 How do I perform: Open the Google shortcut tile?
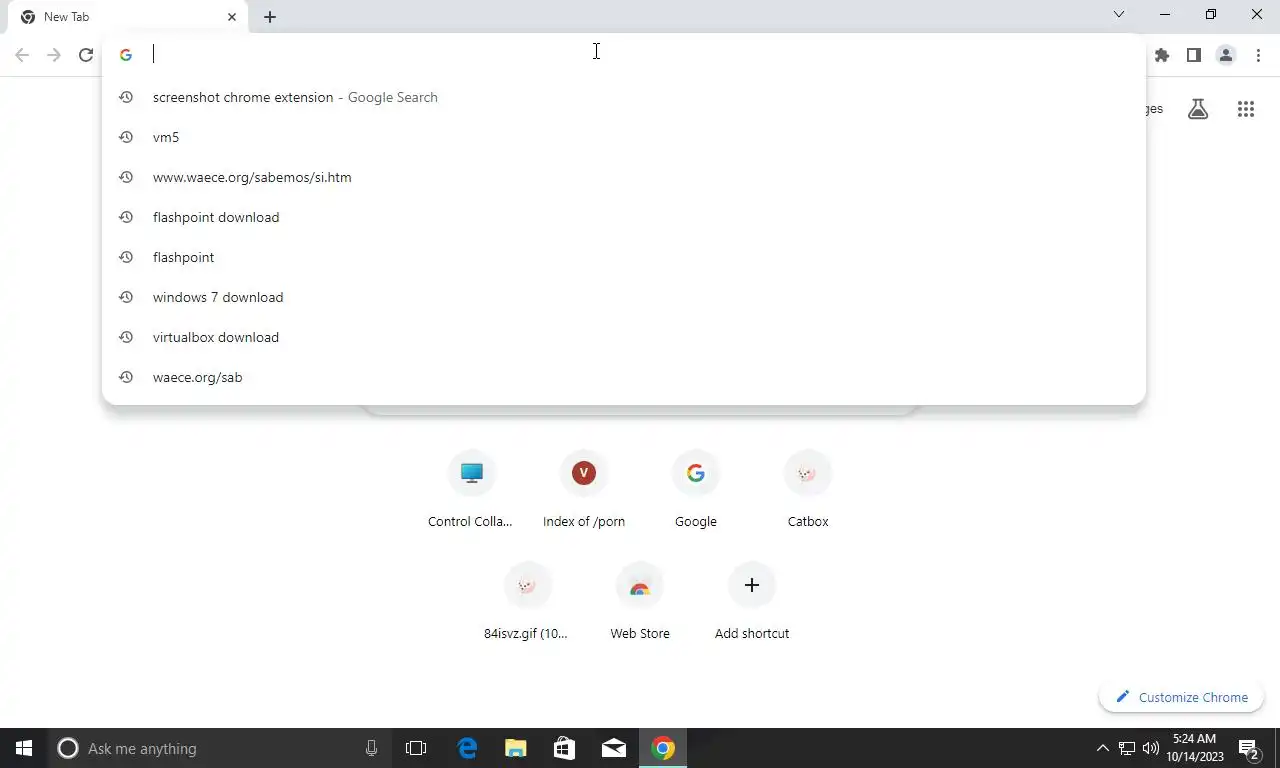pos(696,489)
